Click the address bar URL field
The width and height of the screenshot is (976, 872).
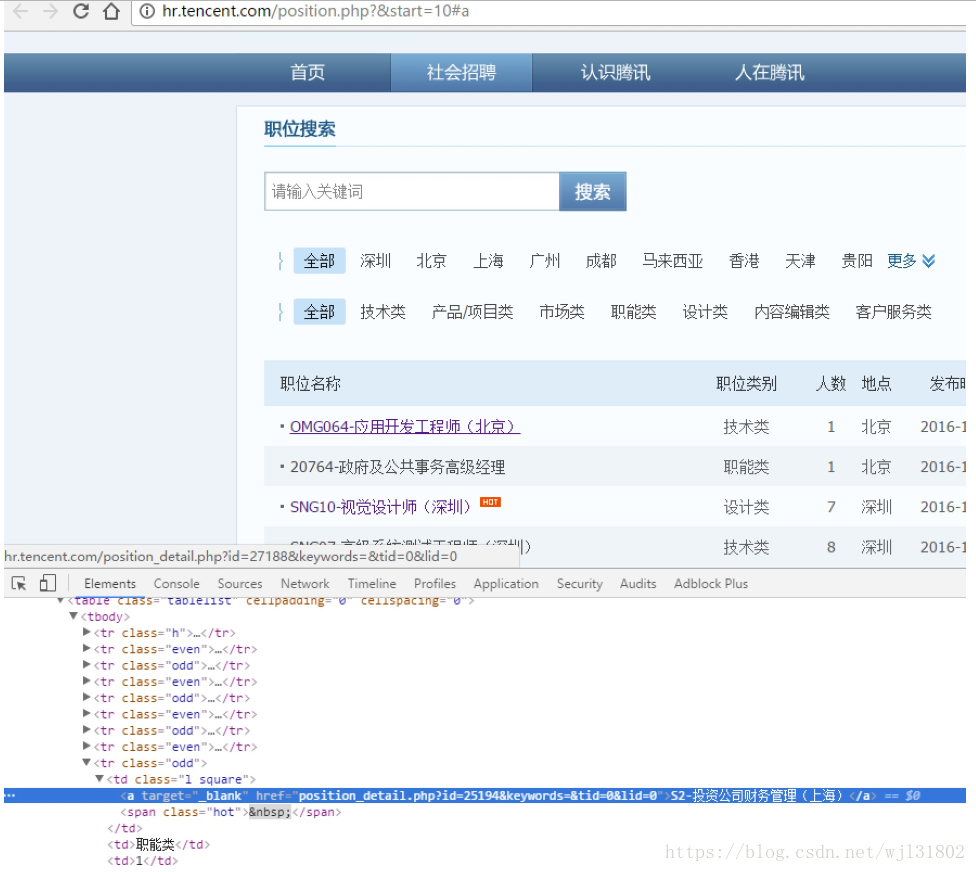[548, 11]
